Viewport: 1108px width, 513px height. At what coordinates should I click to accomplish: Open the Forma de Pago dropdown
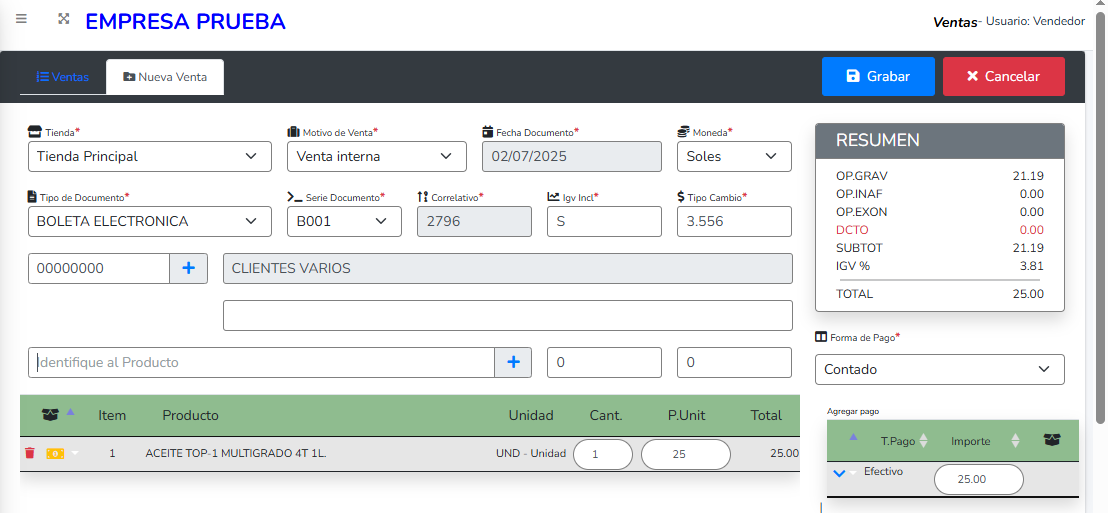[939, 369]
